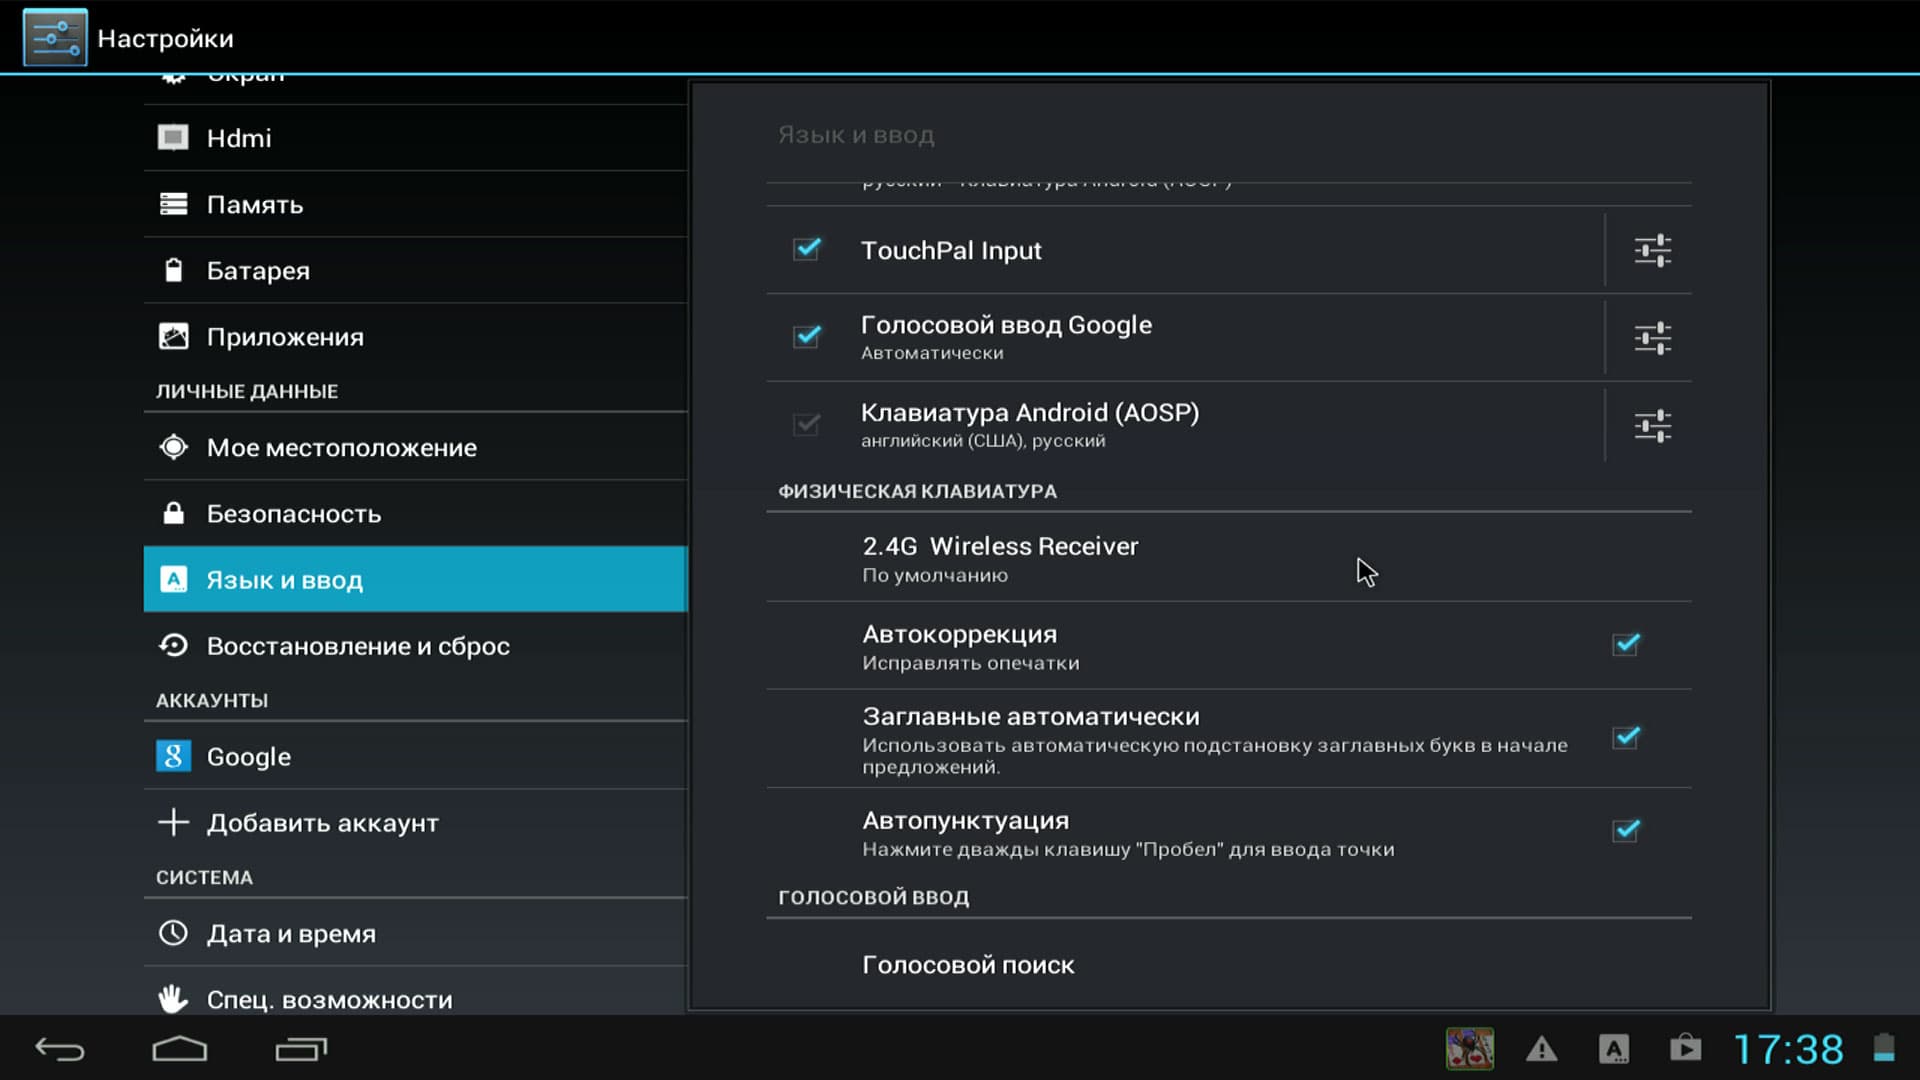This screenshot has width=1920, height=1080.
Task: Click the keyboard input notification icon
Action: 1613,1049
